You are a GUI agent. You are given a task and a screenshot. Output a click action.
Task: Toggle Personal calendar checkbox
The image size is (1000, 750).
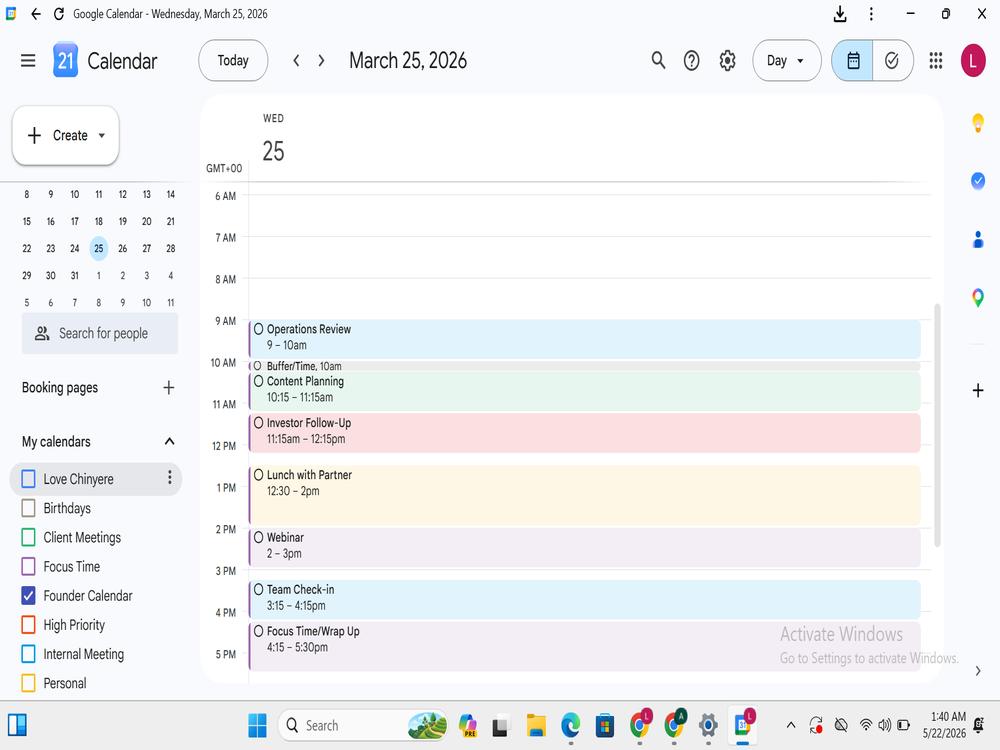coord(28,683)
